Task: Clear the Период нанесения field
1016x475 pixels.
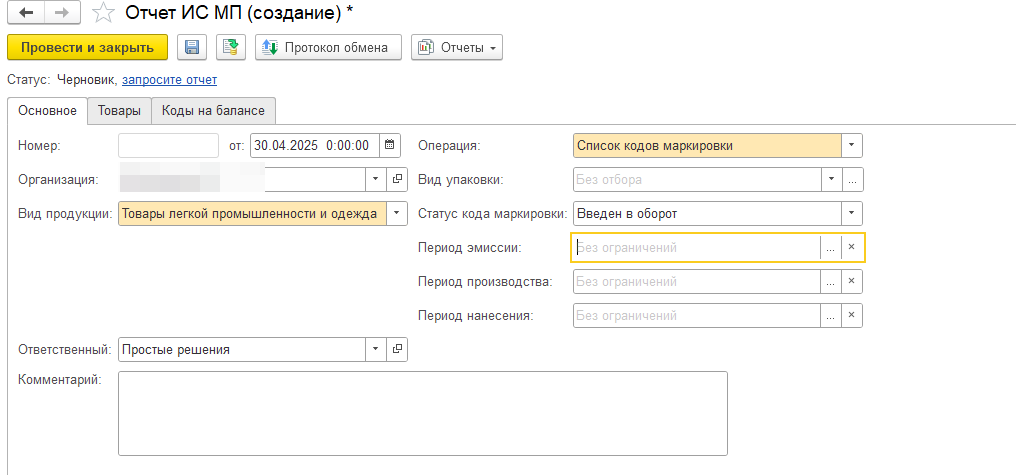Action: click(852, 315)
